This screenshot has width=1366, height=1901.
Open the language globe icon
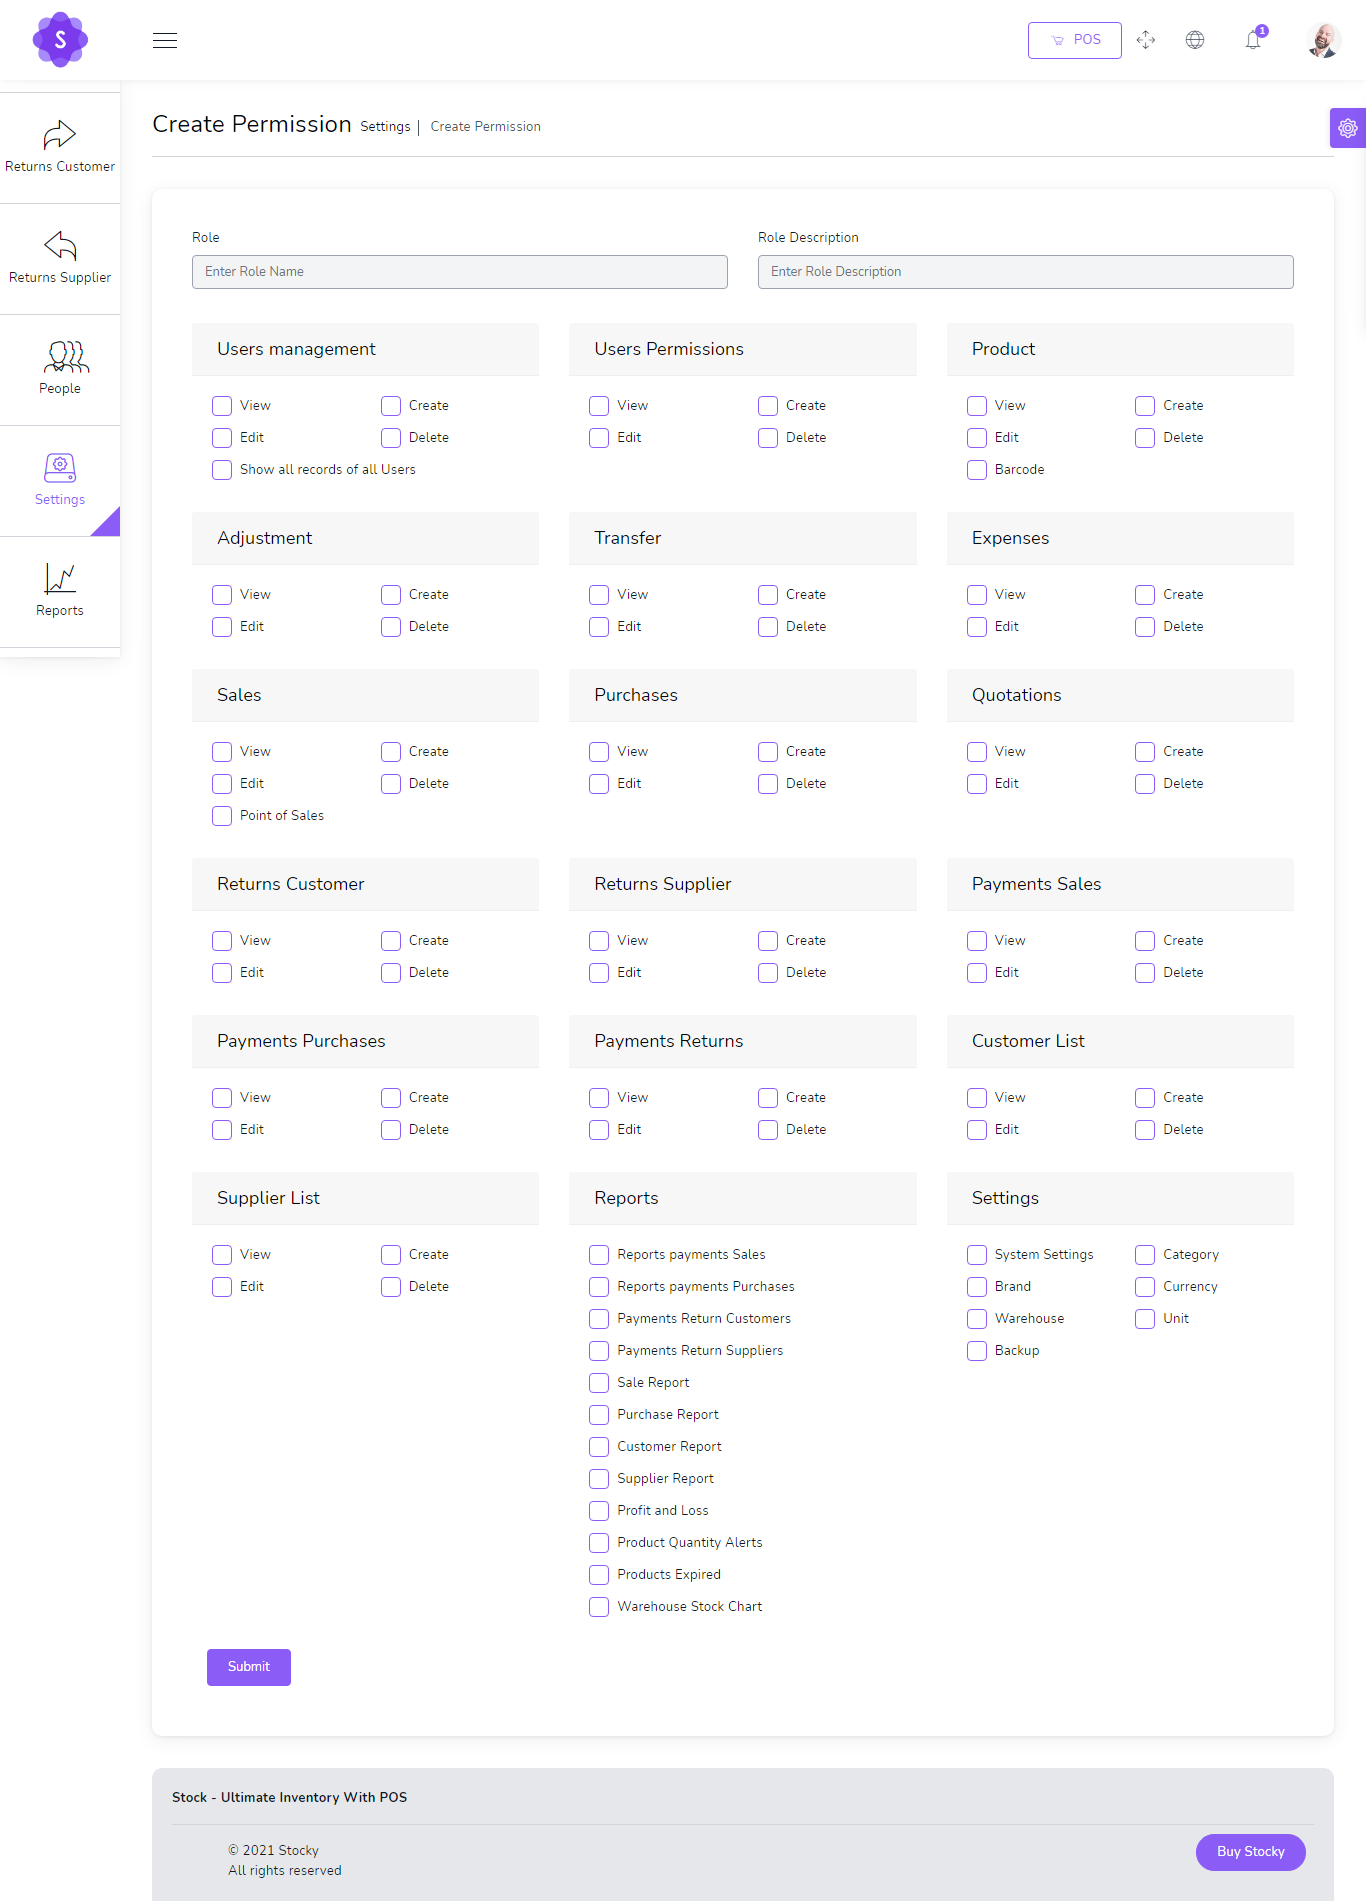[x=1195, y=40]
